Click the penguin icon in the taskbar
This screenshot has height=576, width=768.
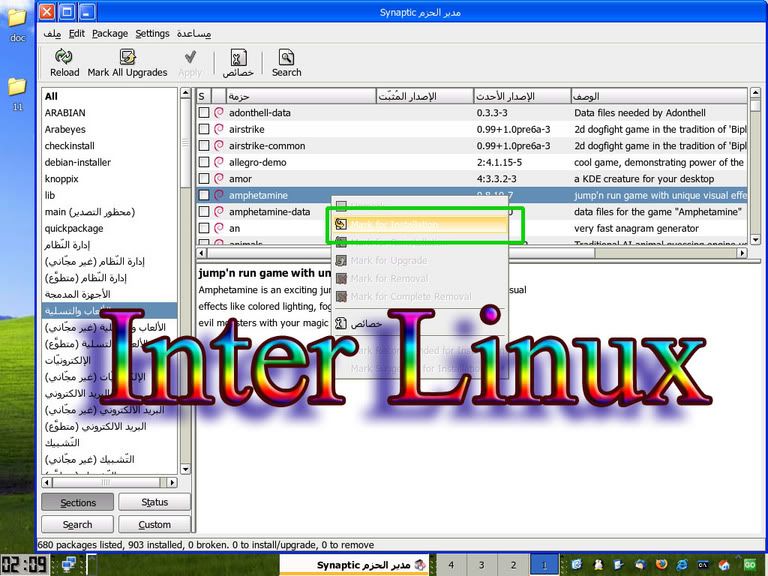(598, 565)
